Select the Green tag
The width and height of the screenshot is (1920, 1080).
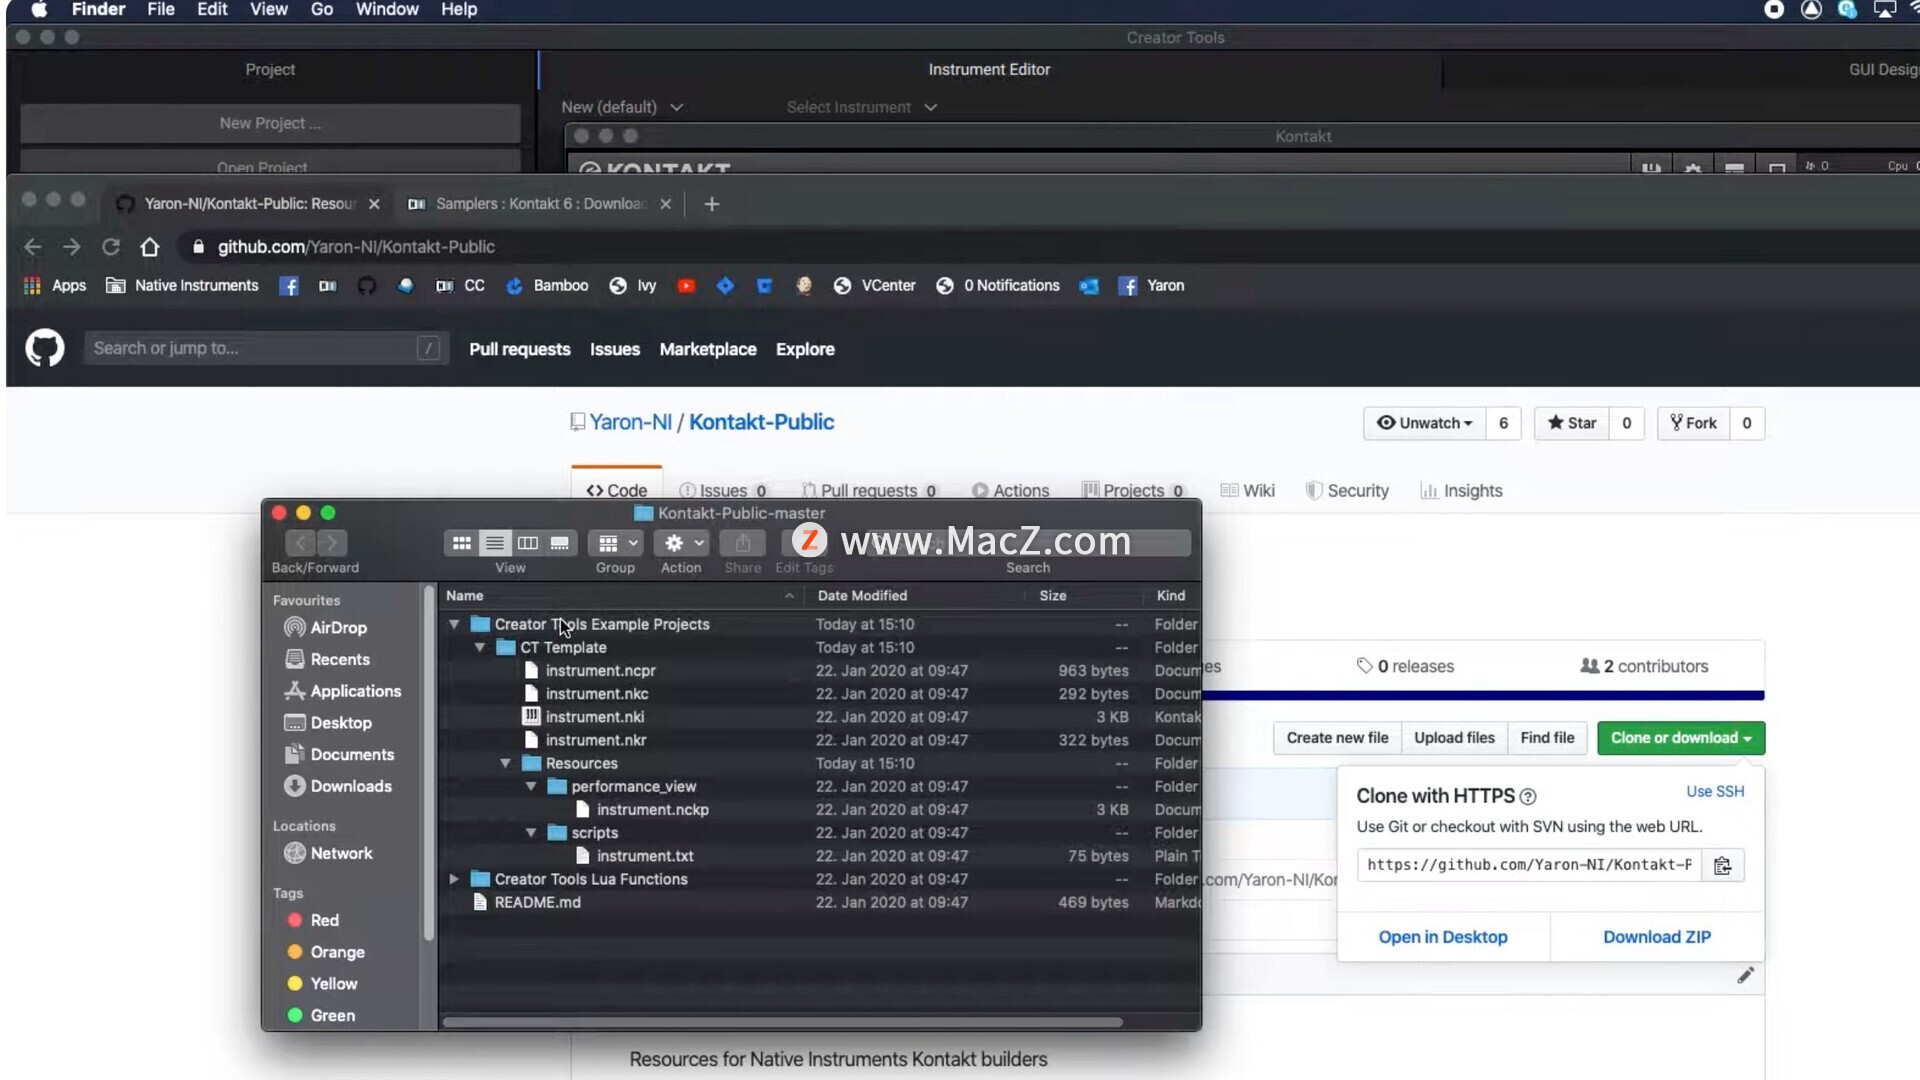[321, 1016]
